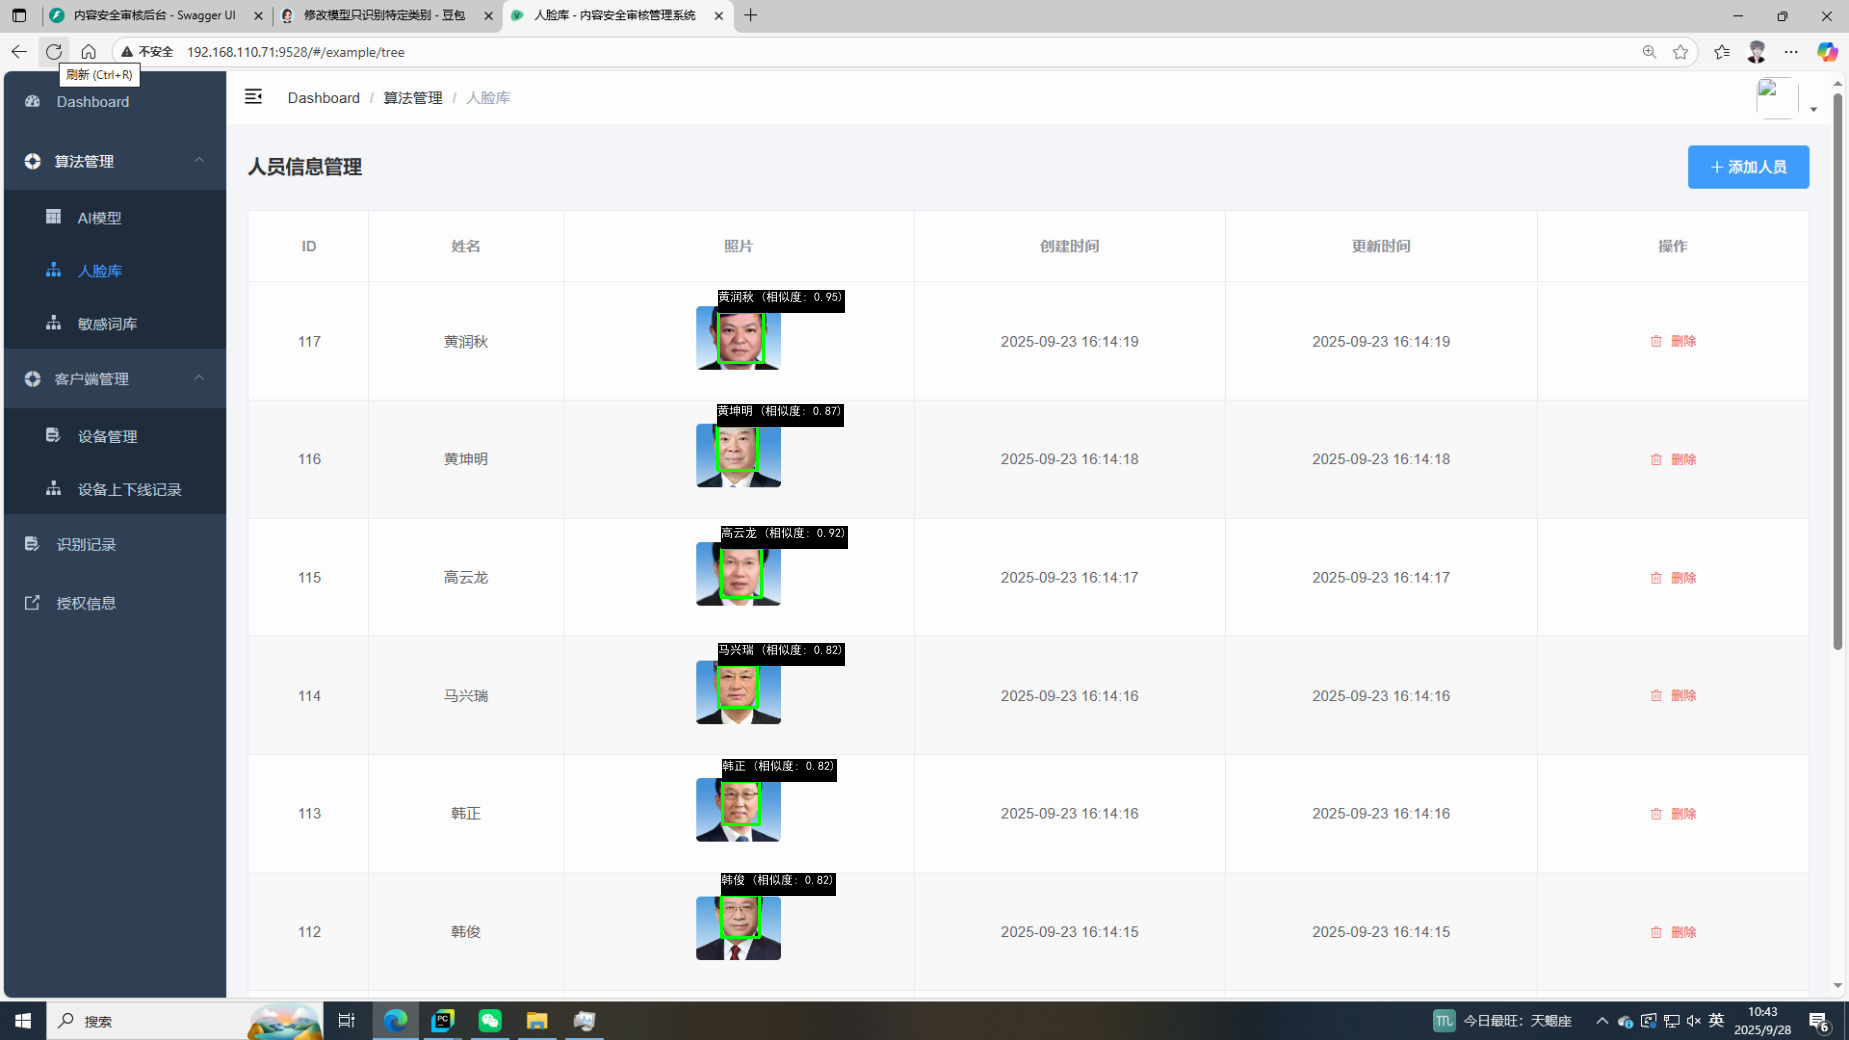Click the browser refresh icon
This screenshot has height=1040, width=1849.
point(54,52)
